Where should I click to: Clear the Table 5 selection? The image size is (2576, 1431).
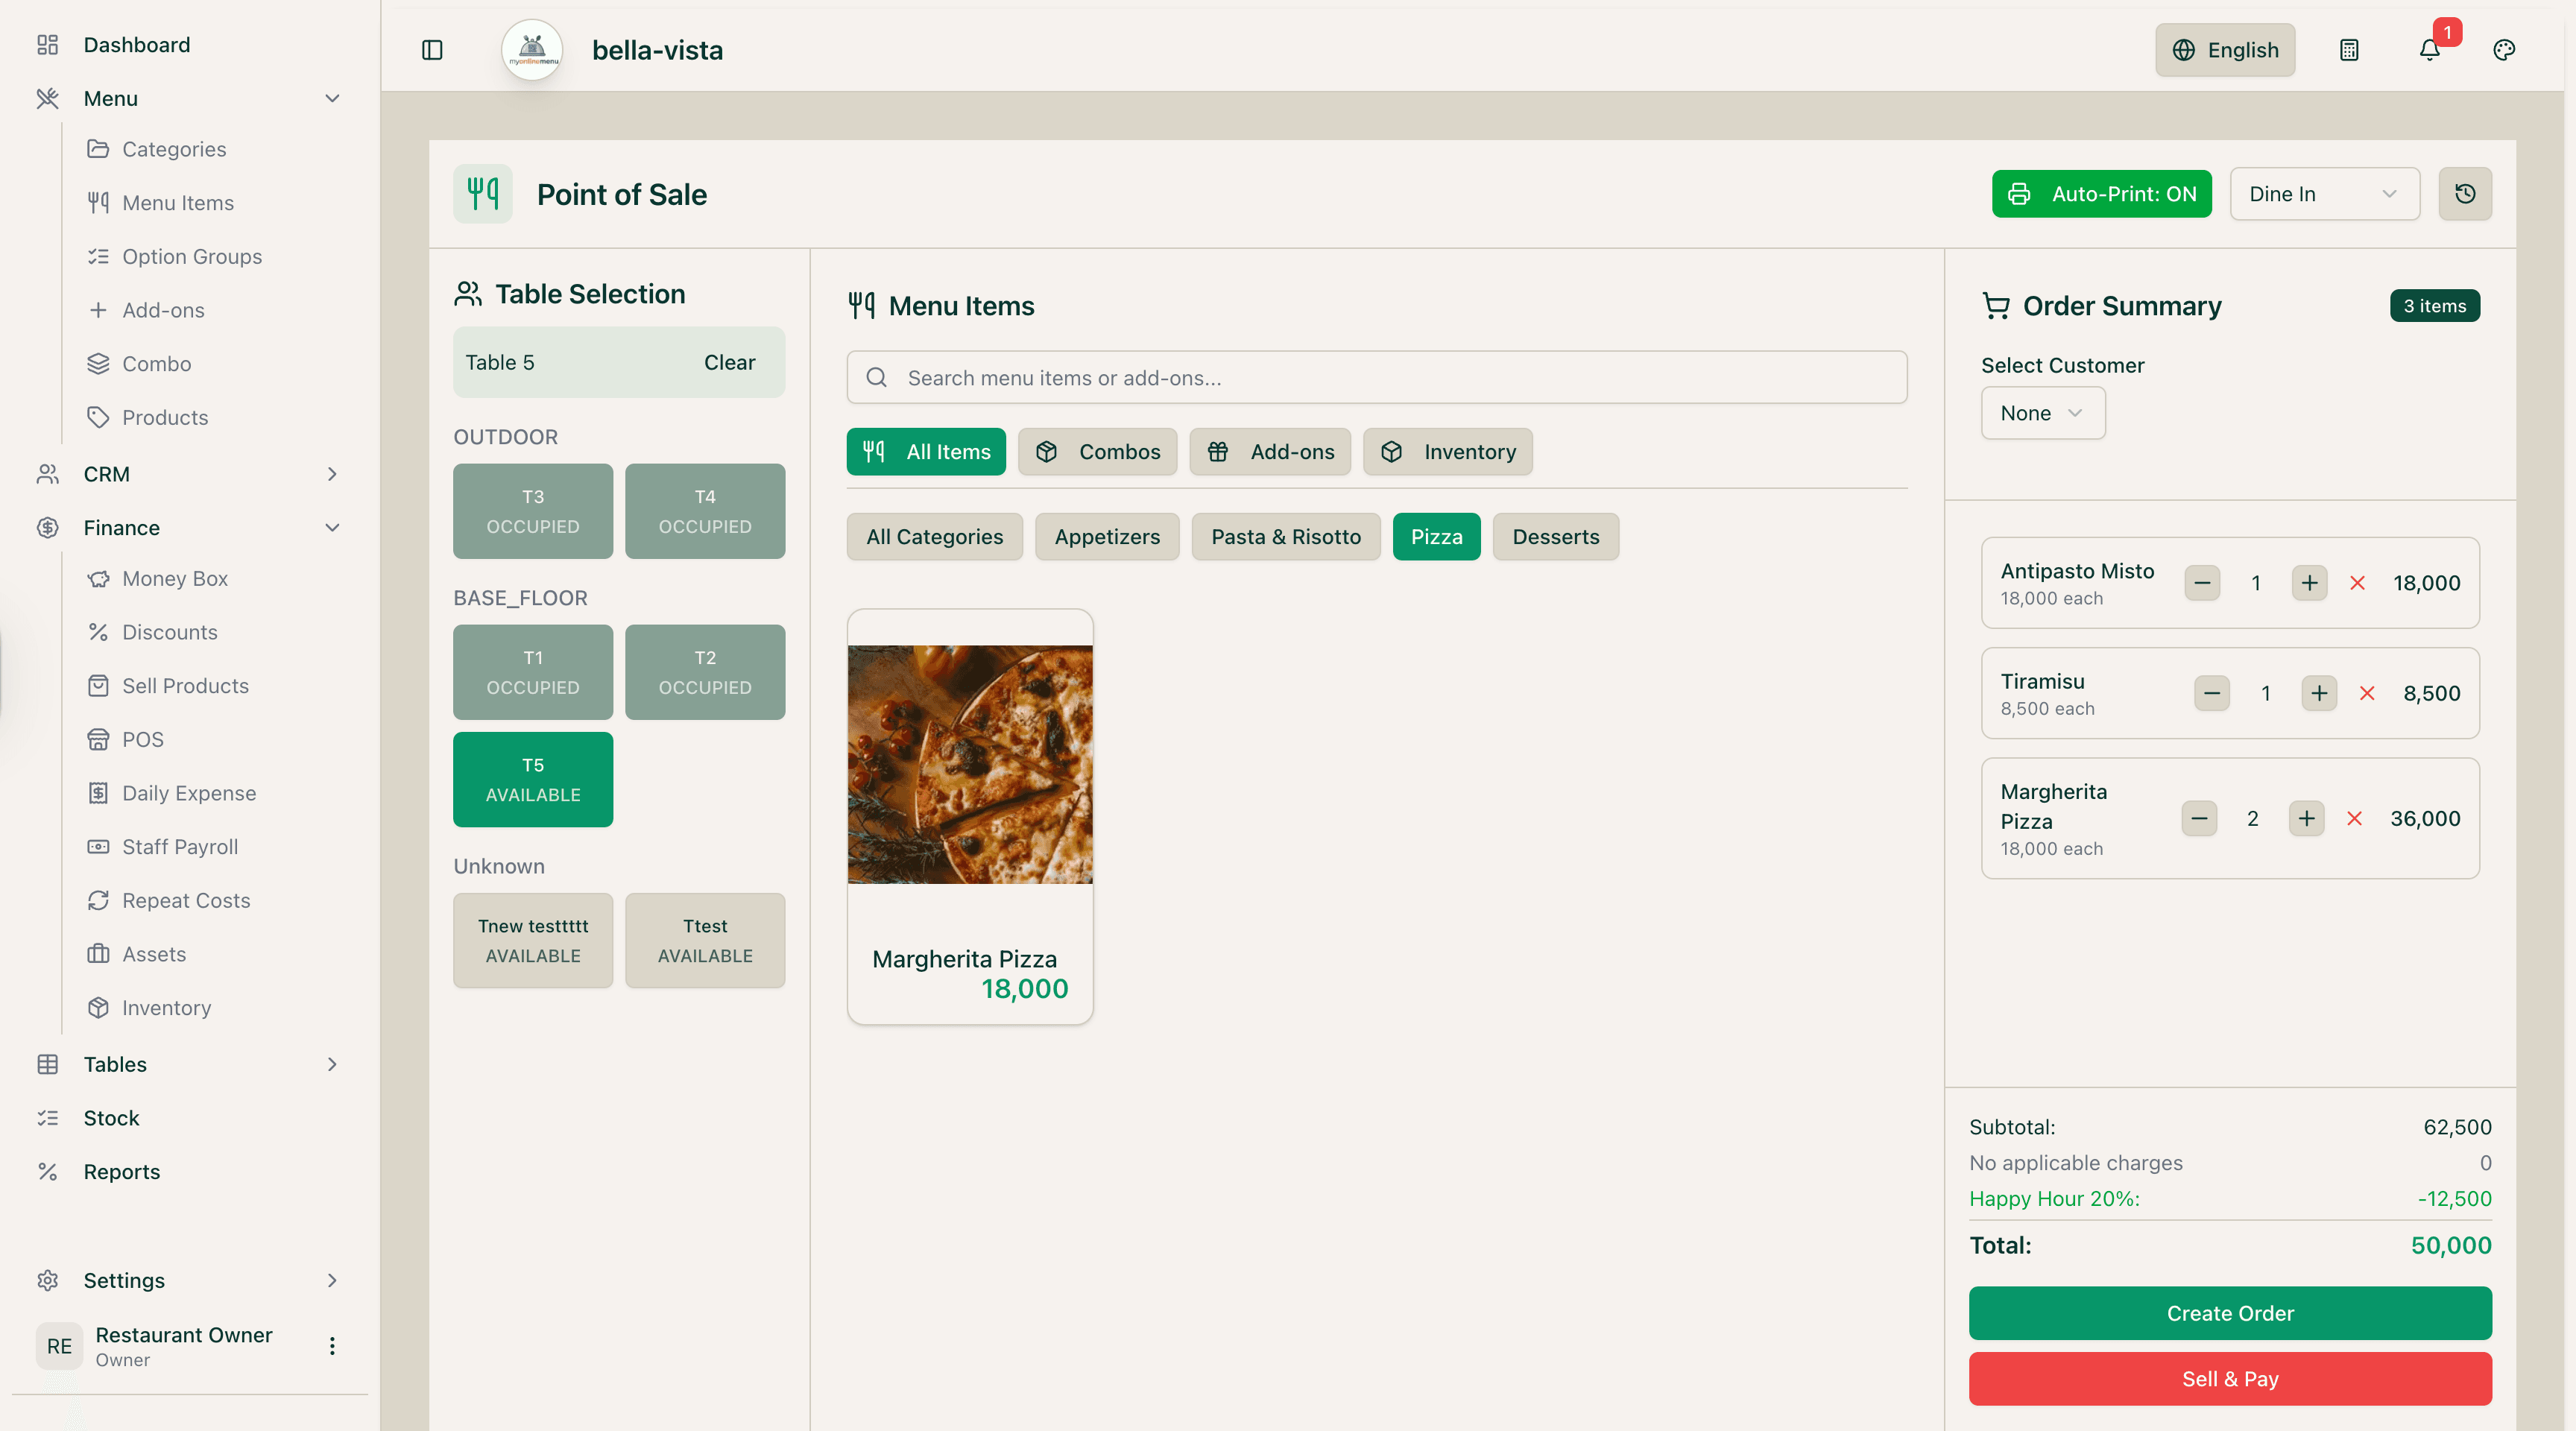(x=729, y=362)
